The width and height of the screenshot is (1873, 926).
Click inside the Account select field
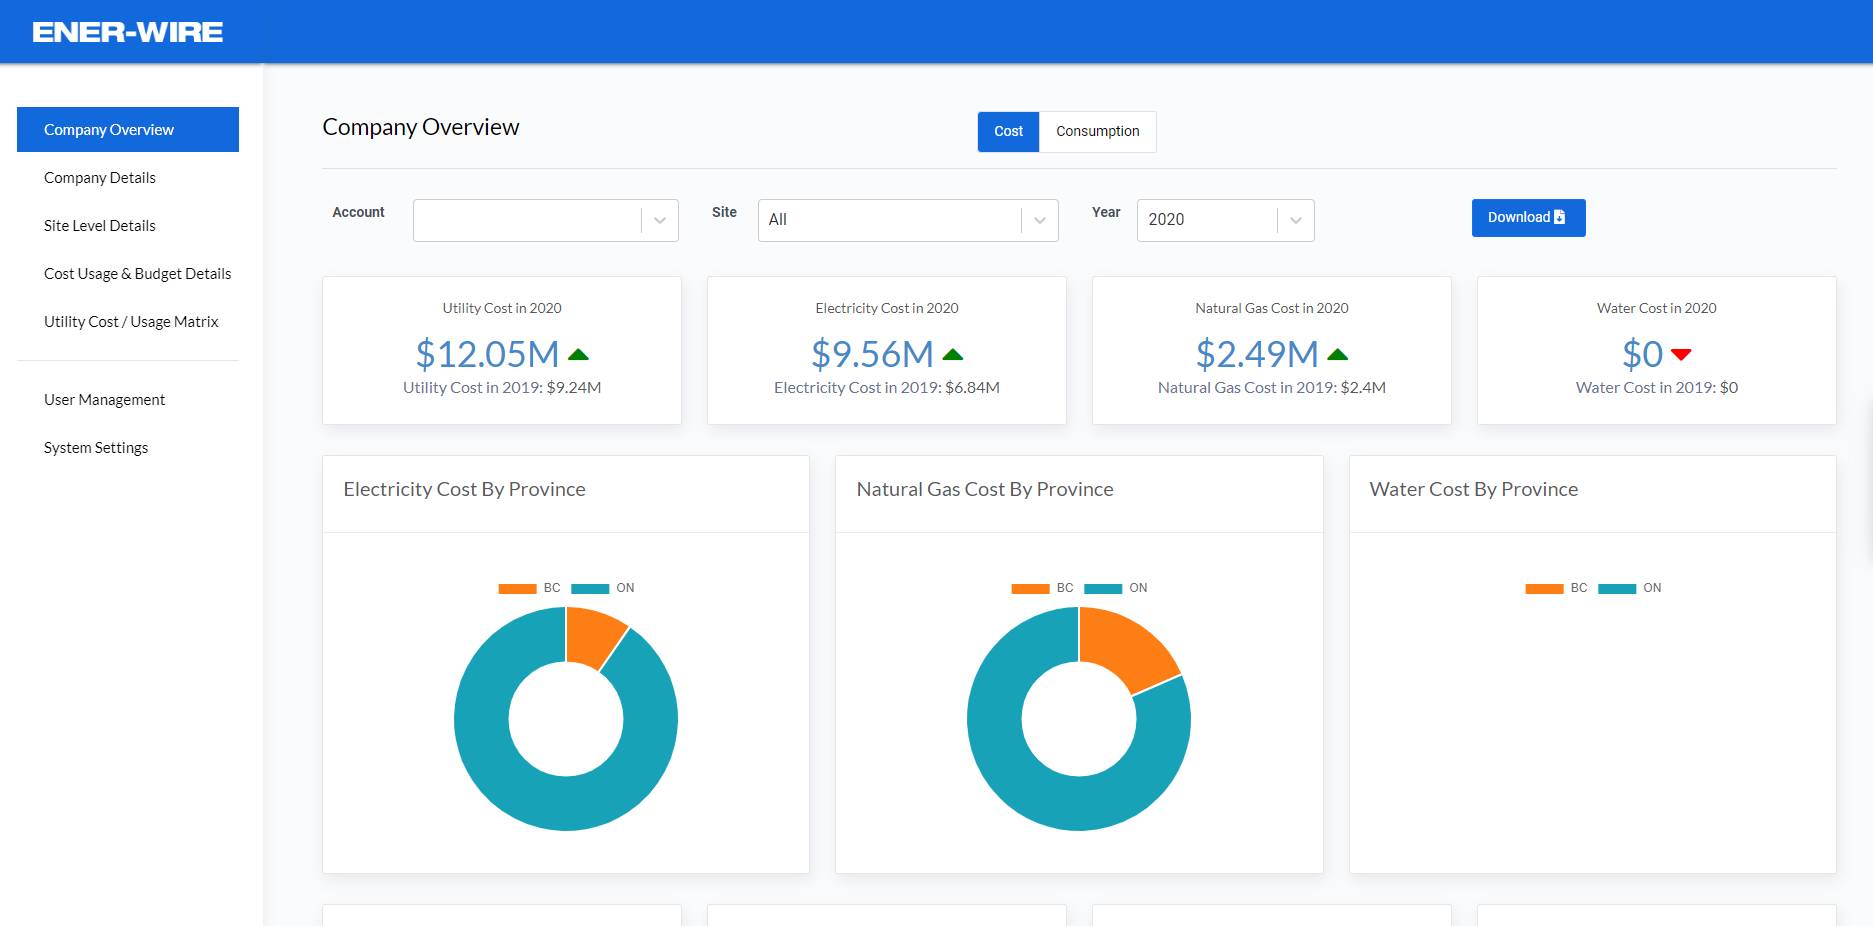546,220
